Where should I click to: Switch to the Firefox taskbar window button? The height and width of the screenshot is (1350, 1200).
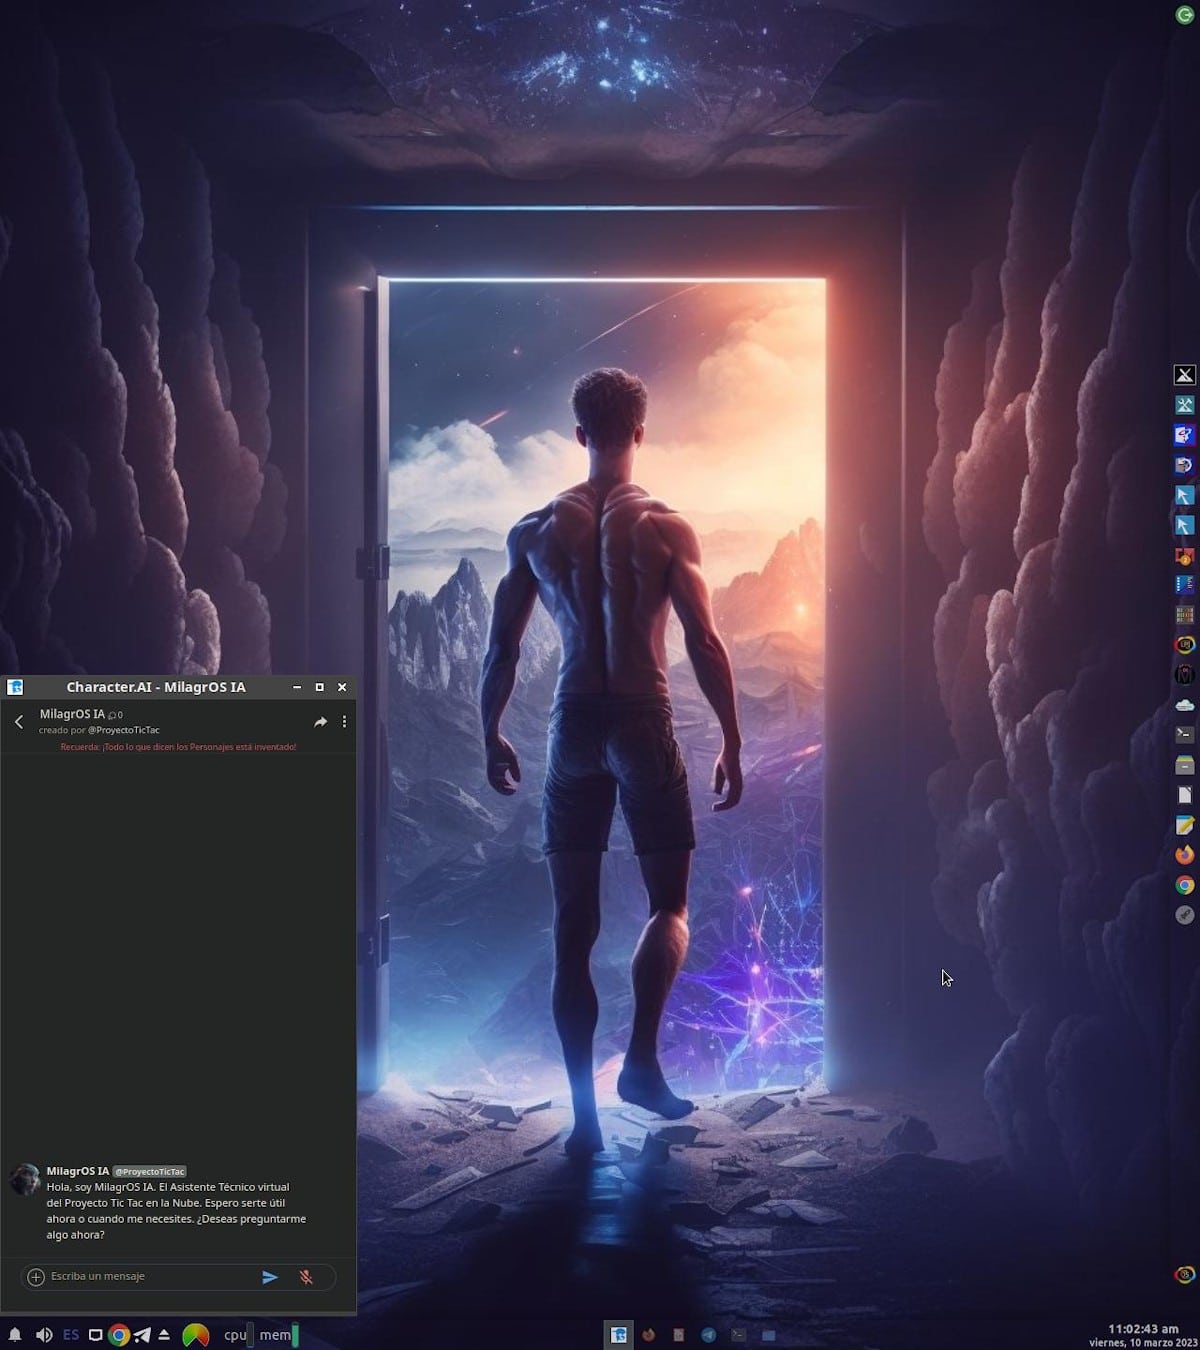coord(648,1335)
